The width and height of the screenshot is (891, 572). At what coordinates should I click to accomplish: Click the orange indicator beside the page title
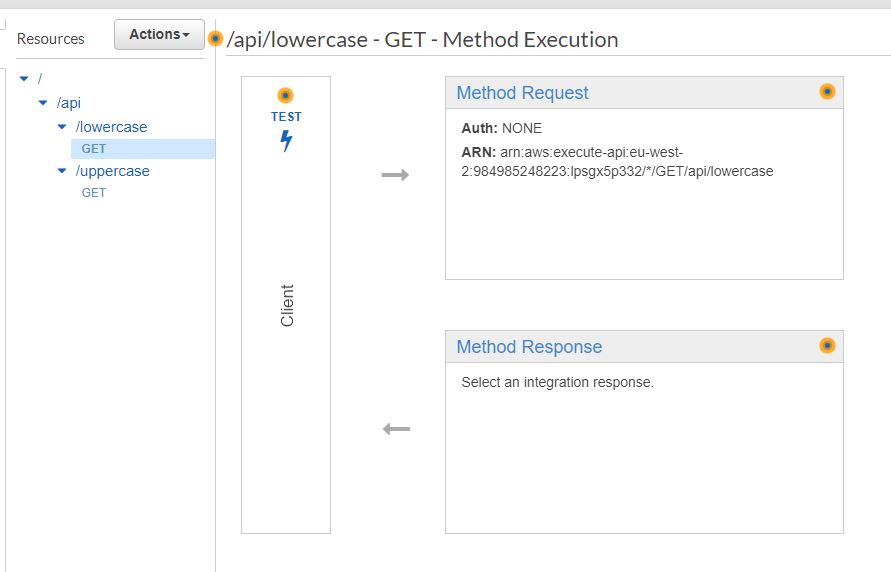click(x=215, y=39)
